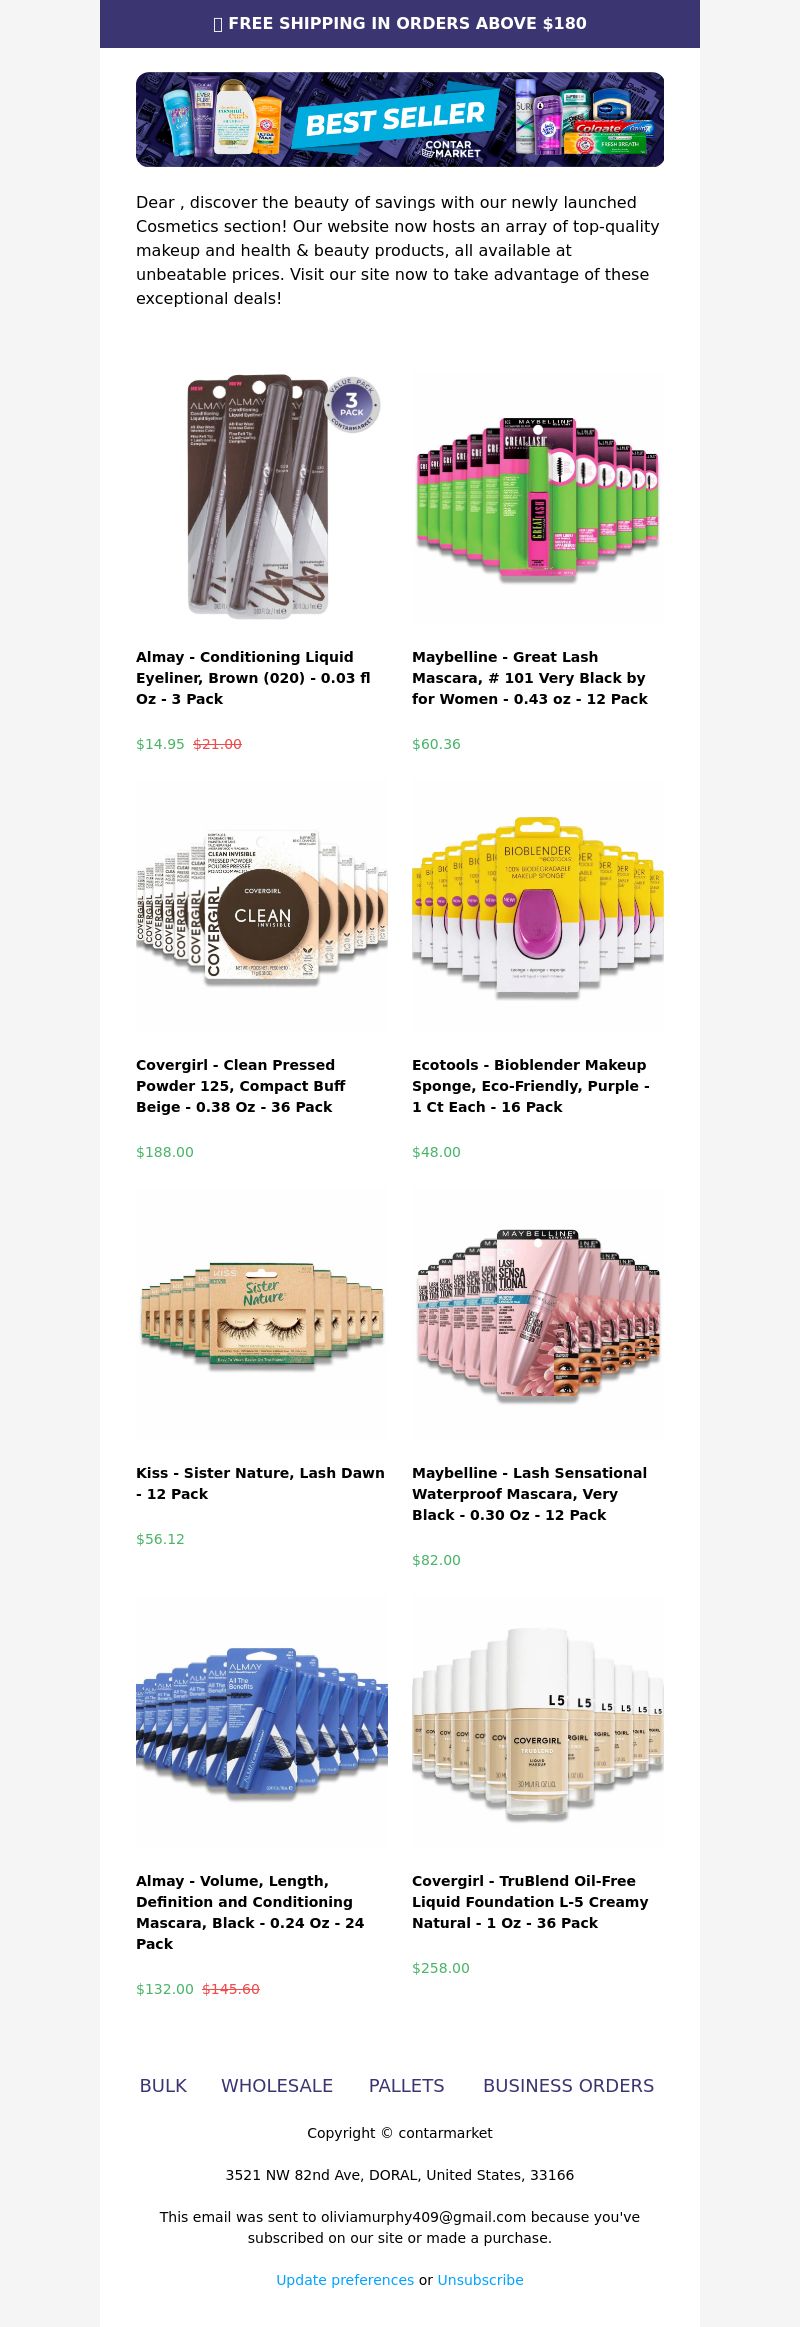
Task: Select the Kiss Sister Nature Lash Dawn title
Action: [260, 1483]
